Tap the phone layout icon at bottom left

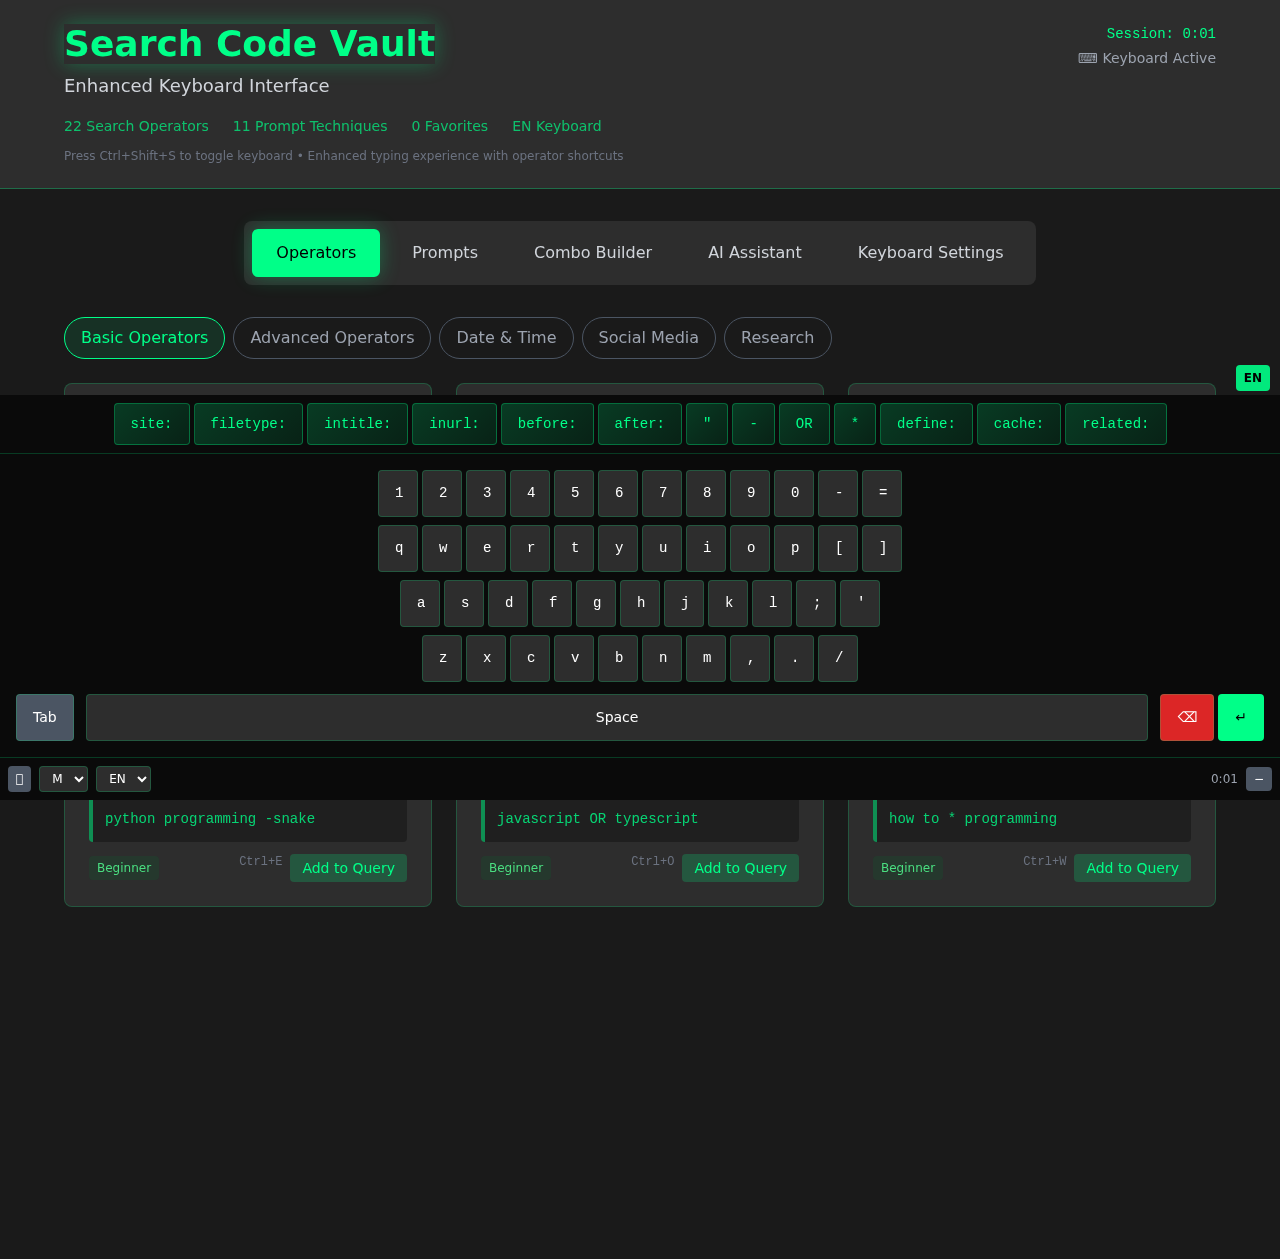pos(19,779)
